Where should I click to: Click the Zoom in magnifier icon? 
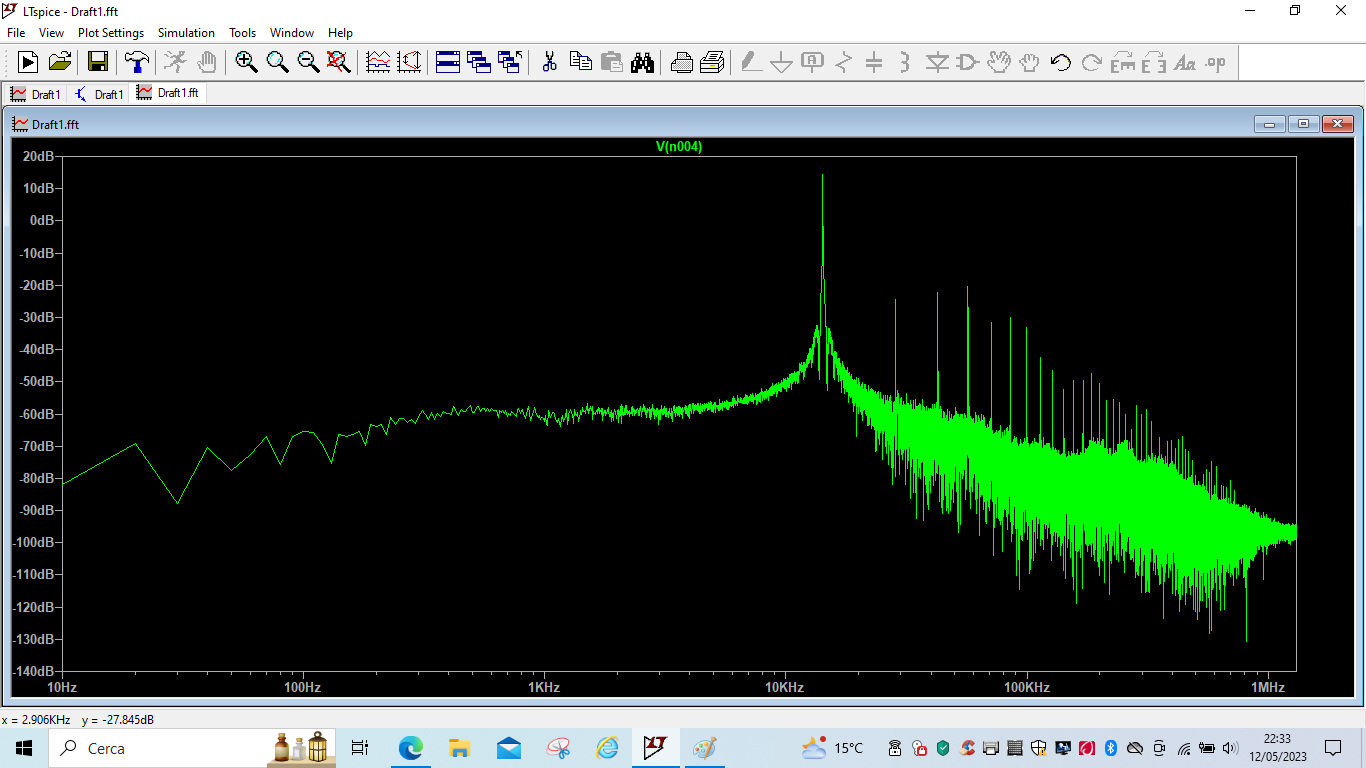(246, 62)
